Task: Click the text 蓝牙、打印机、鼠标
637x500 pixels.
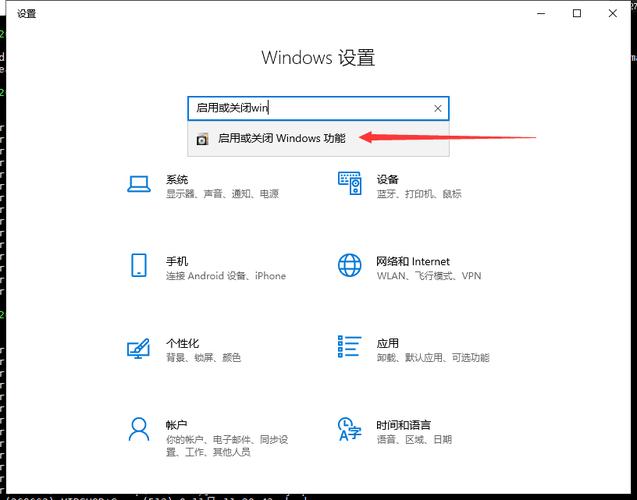Action: (x=419, y=194)
